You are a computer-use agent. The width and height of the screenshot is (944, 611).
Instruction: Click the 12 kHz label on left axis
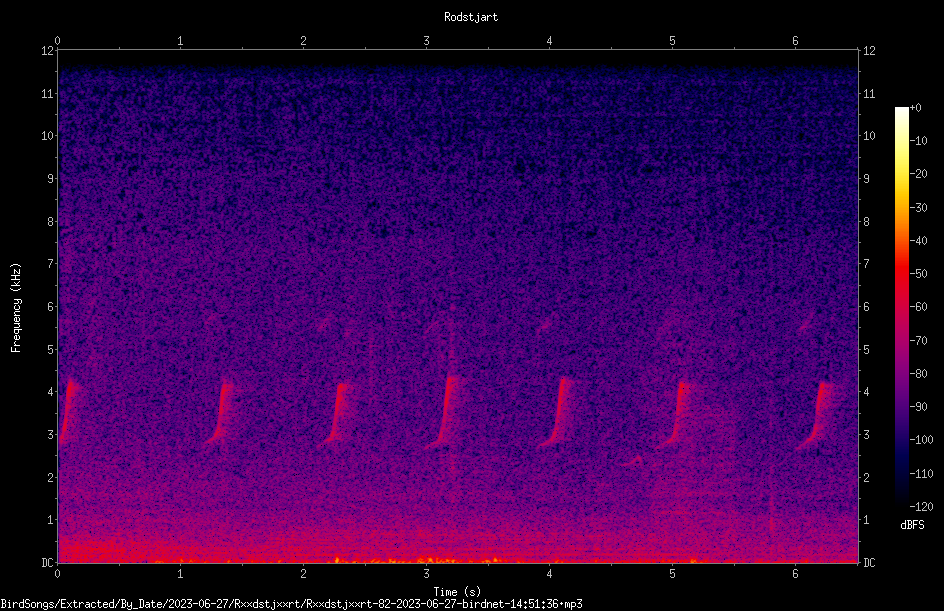pyautogui.click(x=48, y=51)
